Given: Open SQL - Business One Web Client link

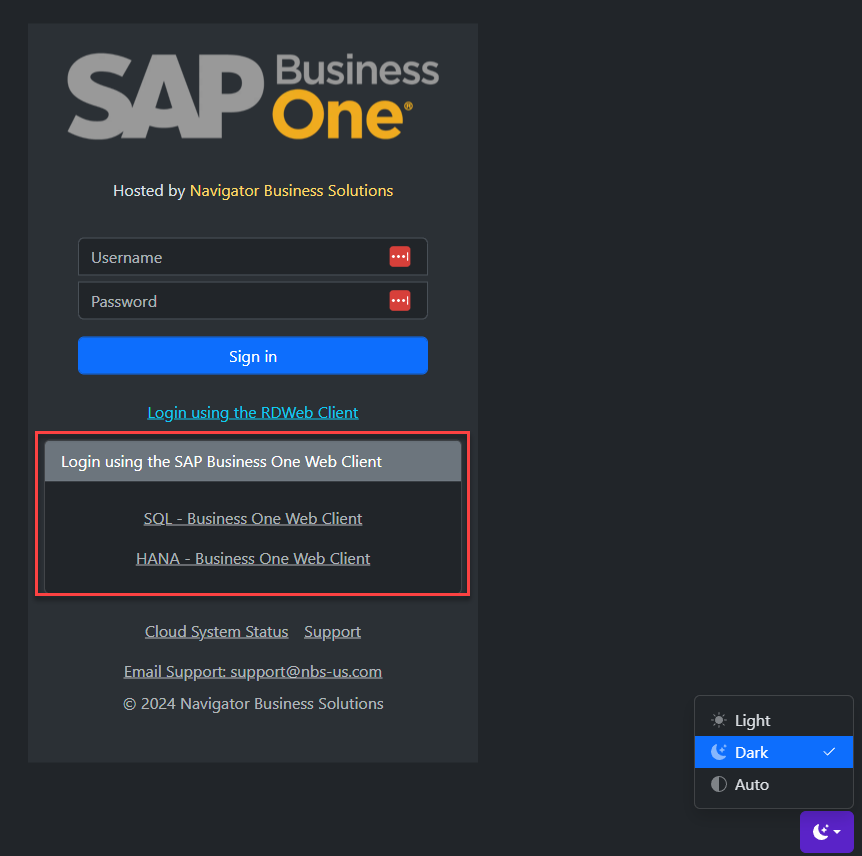Looking at the screenshot, I should [x=253, y=518].
